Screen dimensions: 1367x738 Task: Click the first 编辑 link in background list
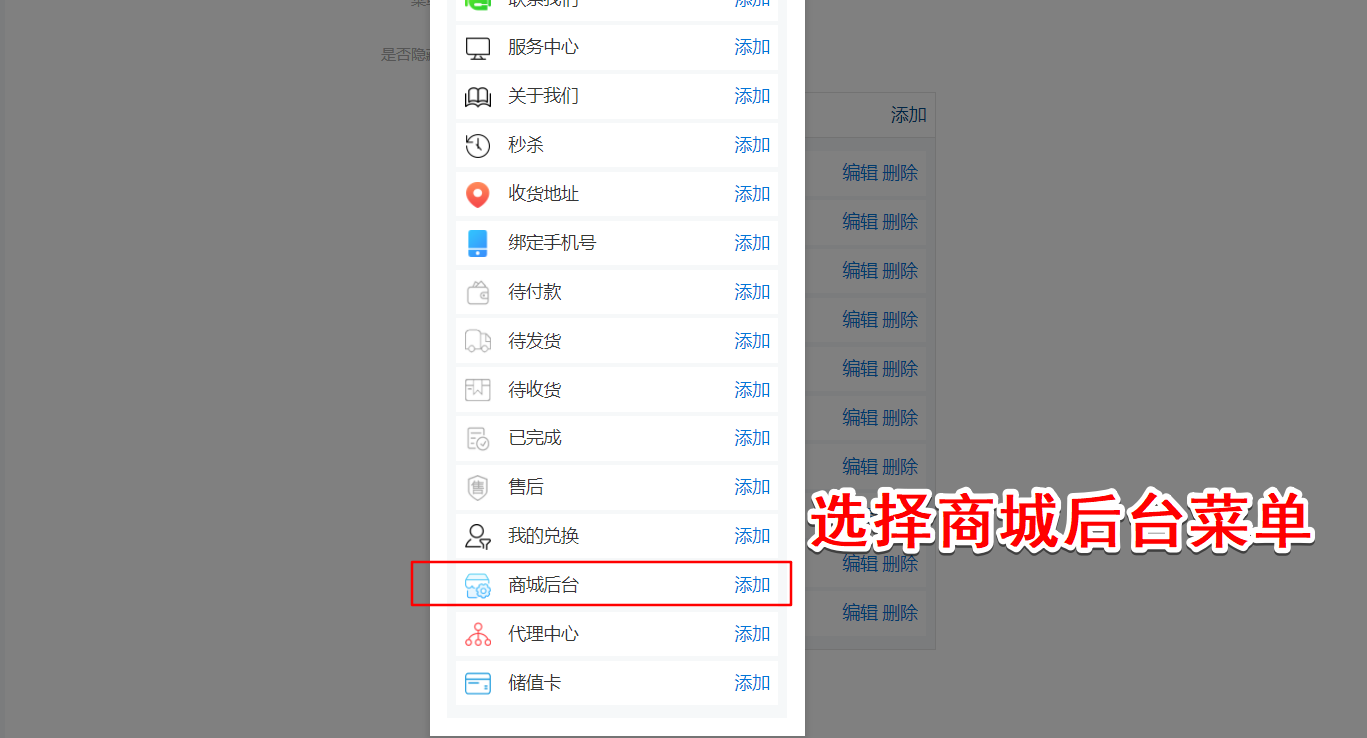(x=860, y=173)
